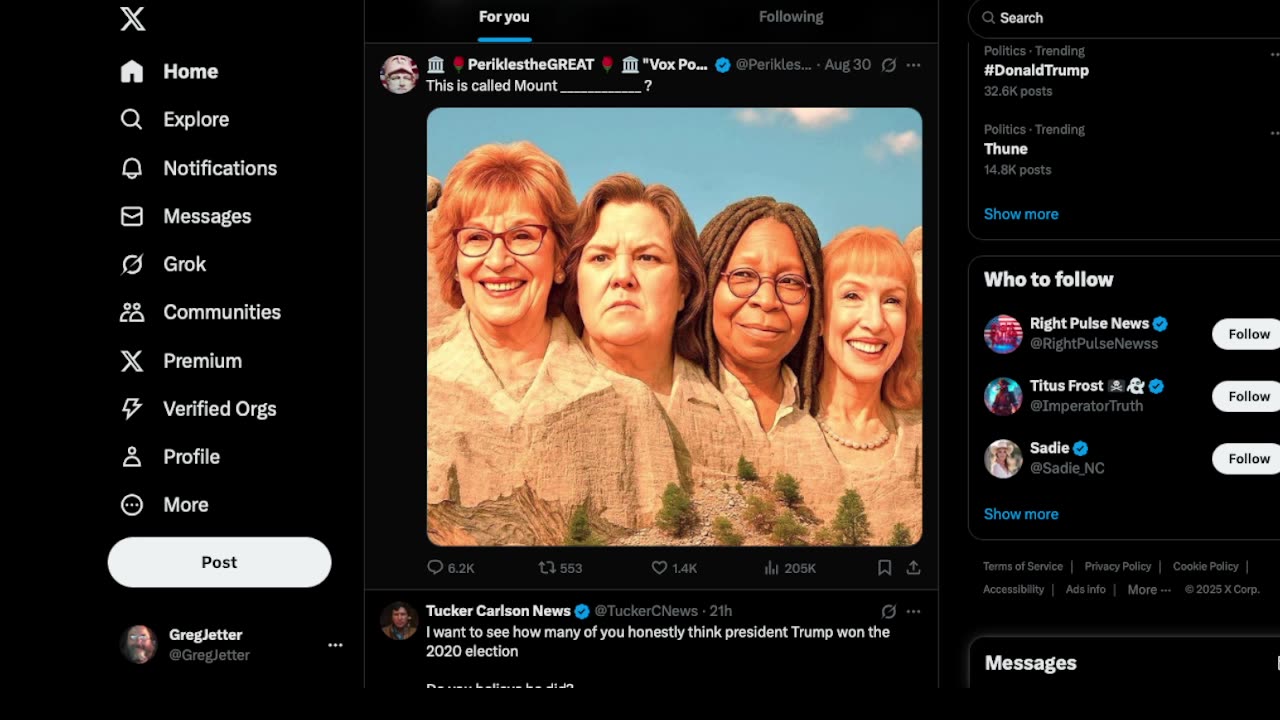The height and width of the screenshot is (720, 1280).
Task: Follow Right Pulse News
Action: click(1248, 334)
